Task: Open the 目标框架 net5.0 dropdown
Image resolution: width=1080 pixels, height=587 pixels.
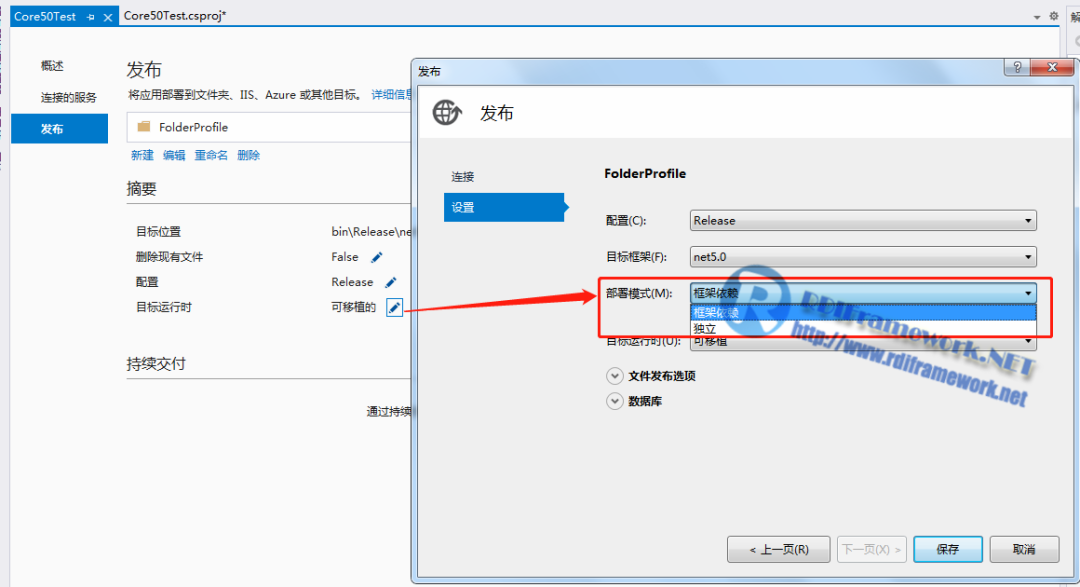Action: [863, 257]
